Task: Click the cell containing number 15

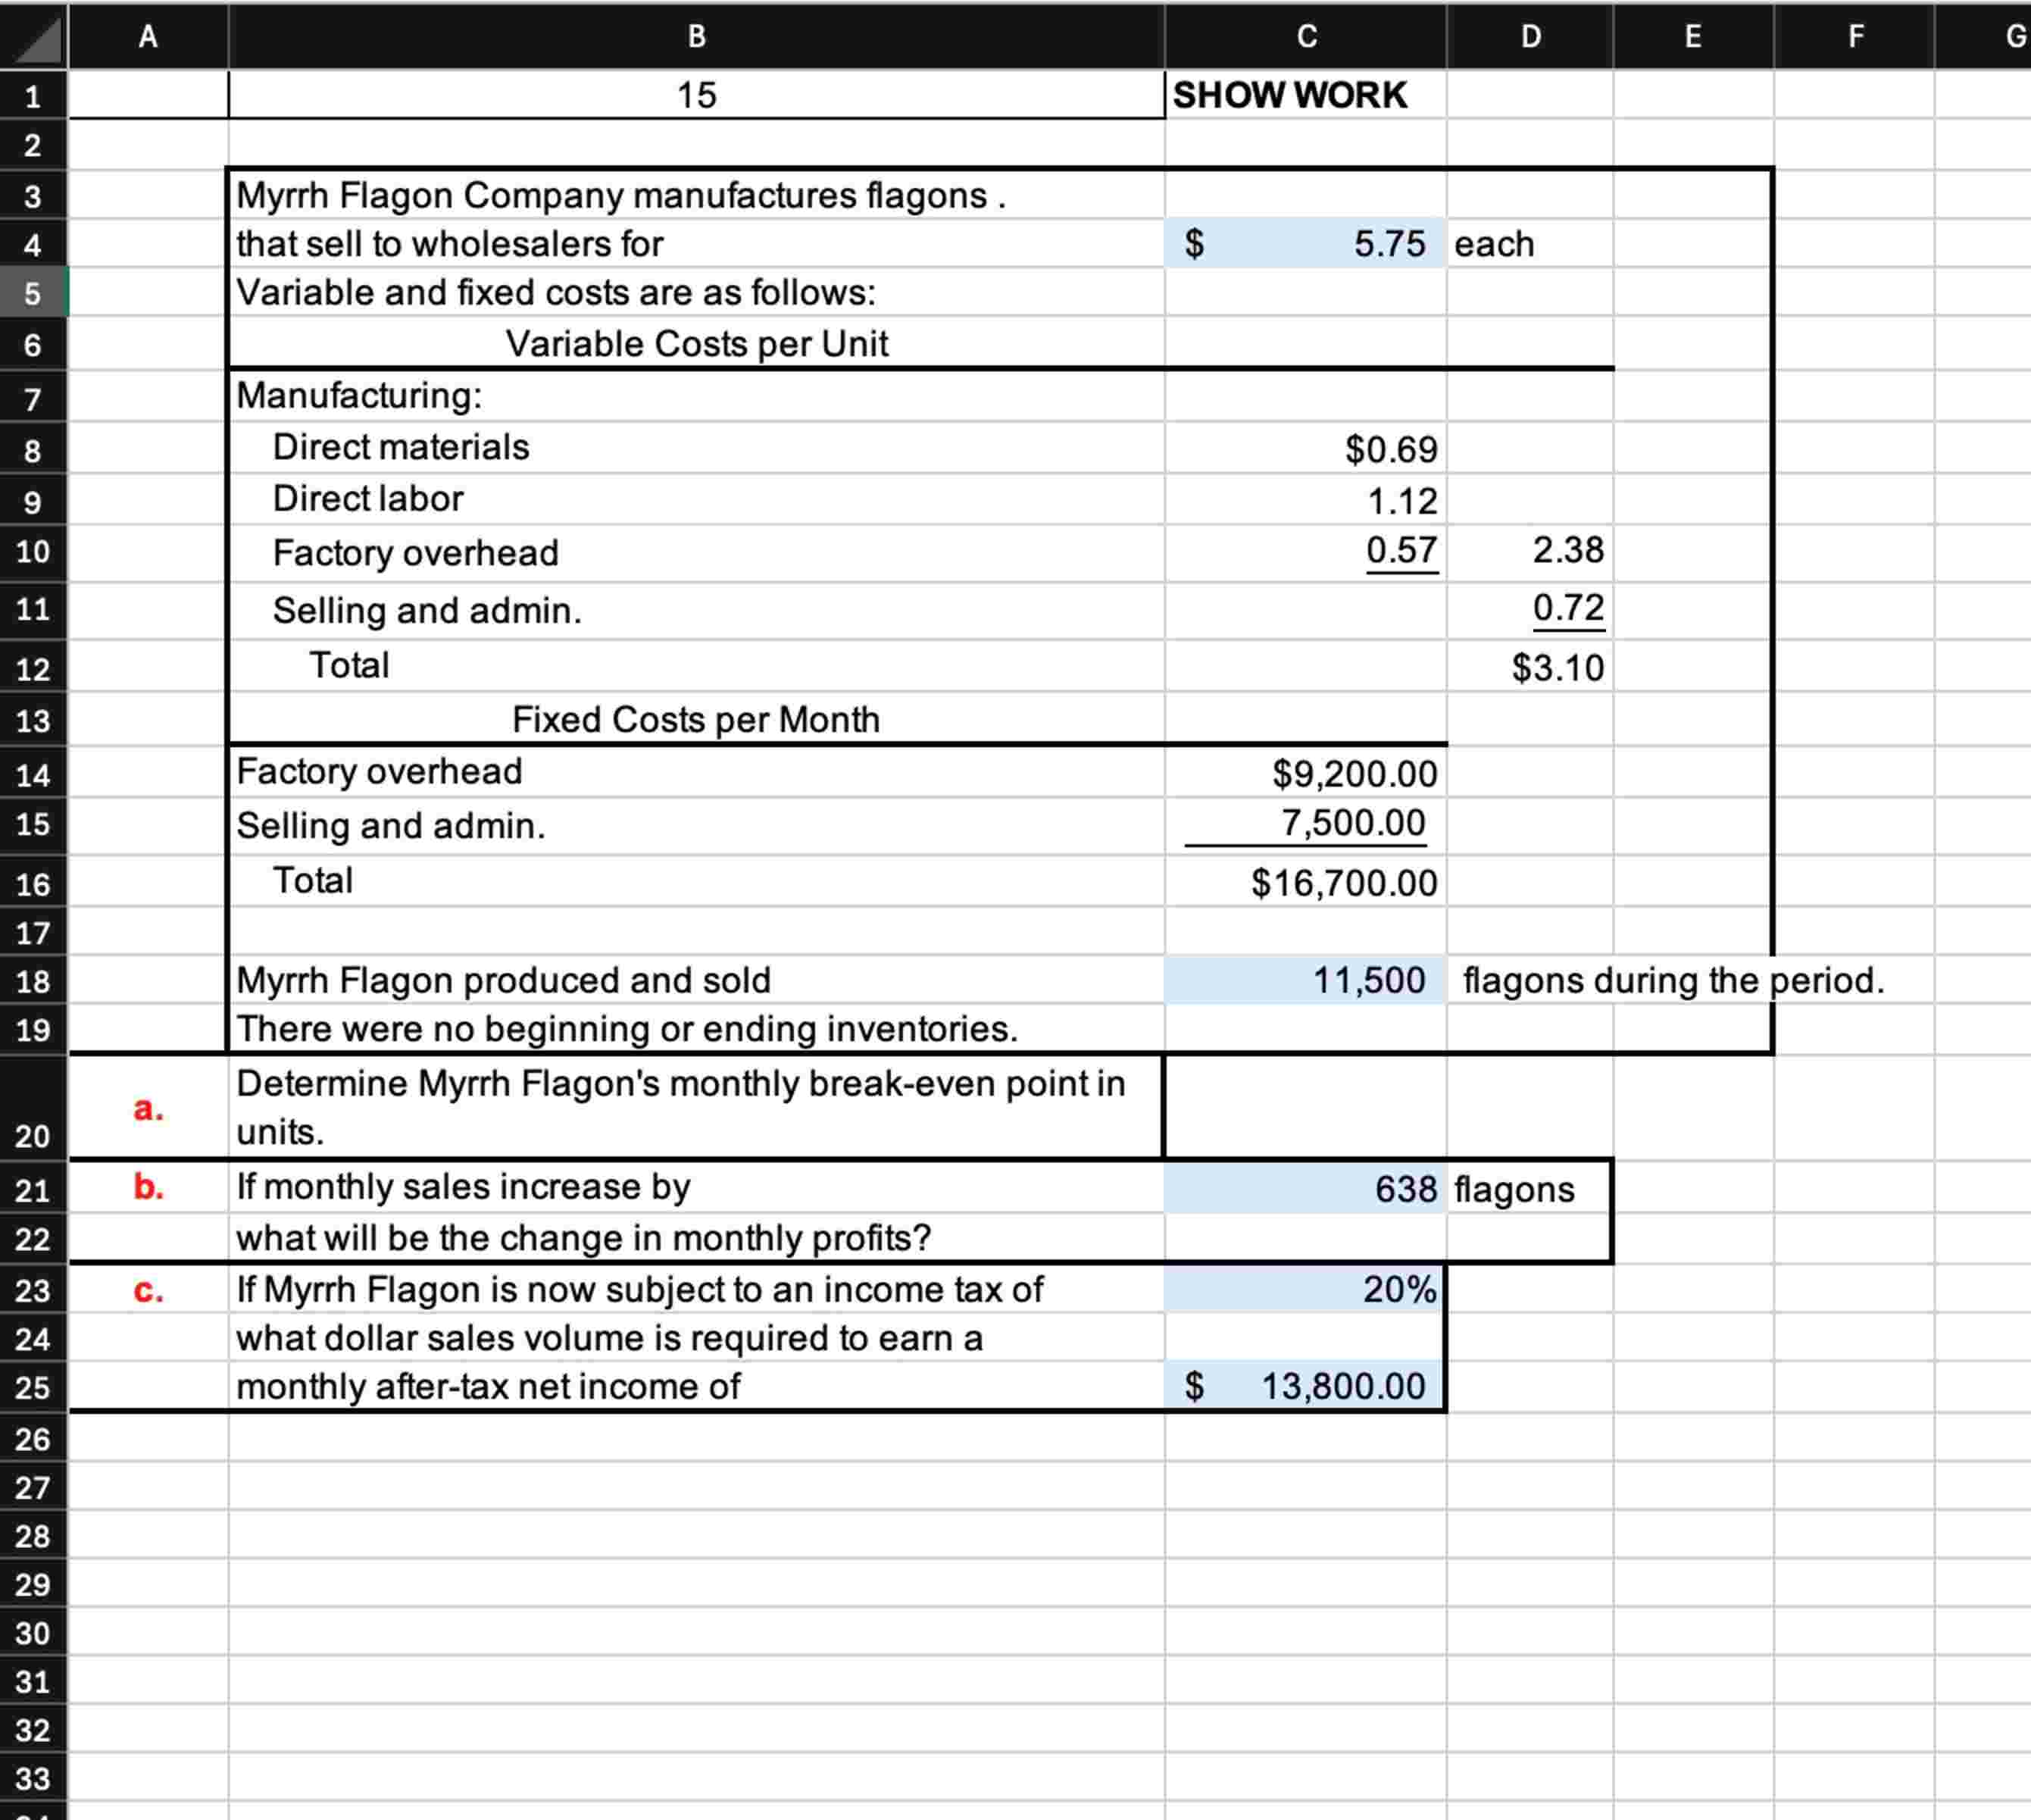Action: [x=696, y=95]
